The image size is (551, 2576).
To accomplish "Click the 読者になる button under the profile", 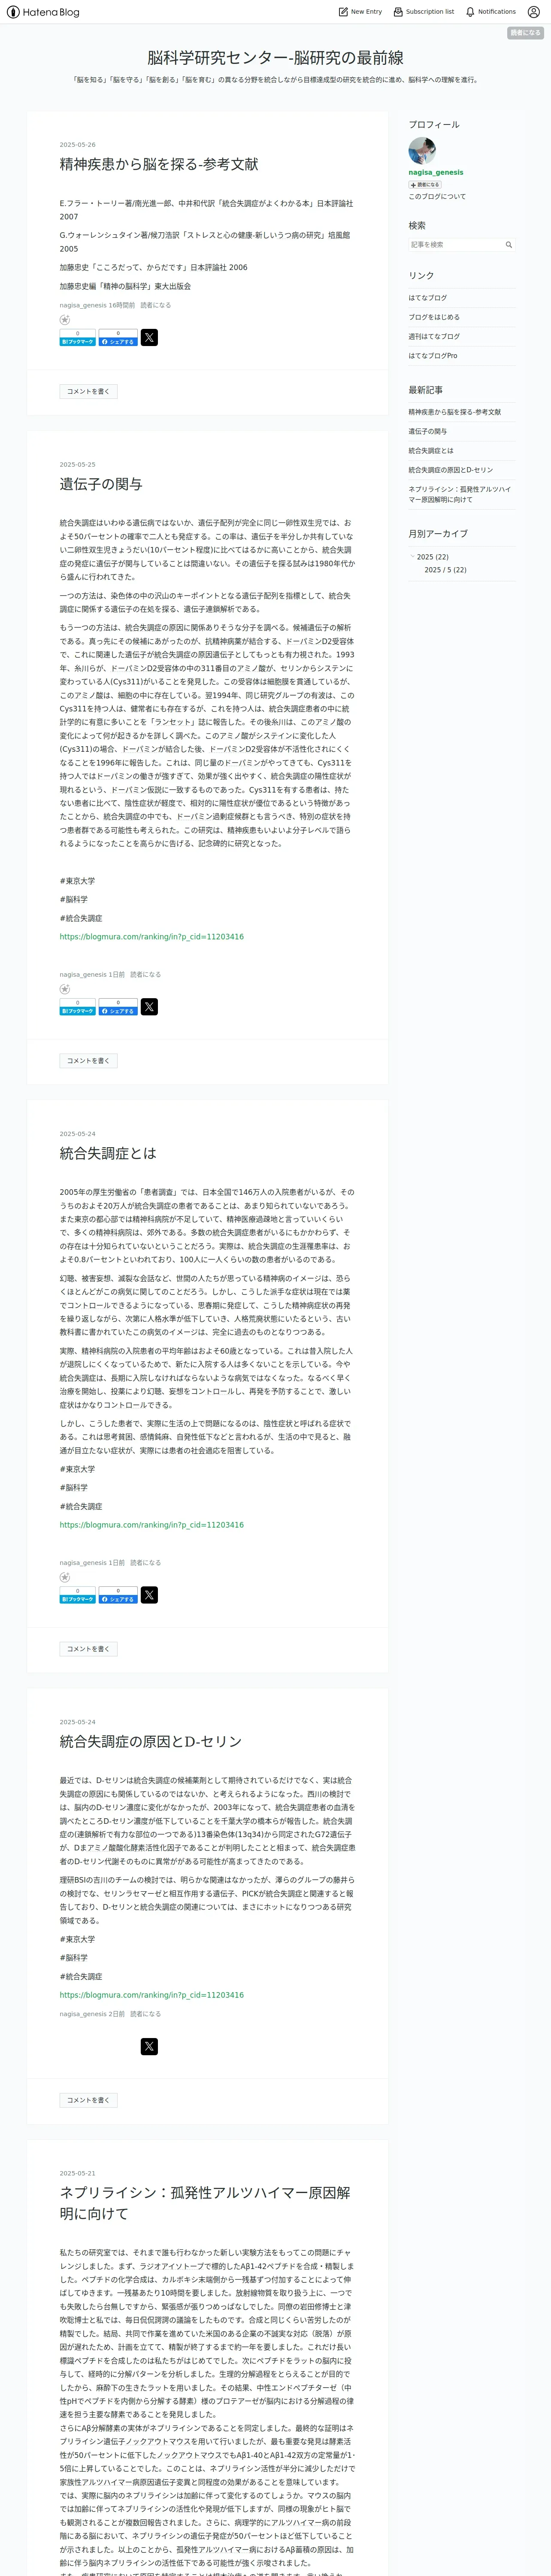I will [x=424, y=185].
